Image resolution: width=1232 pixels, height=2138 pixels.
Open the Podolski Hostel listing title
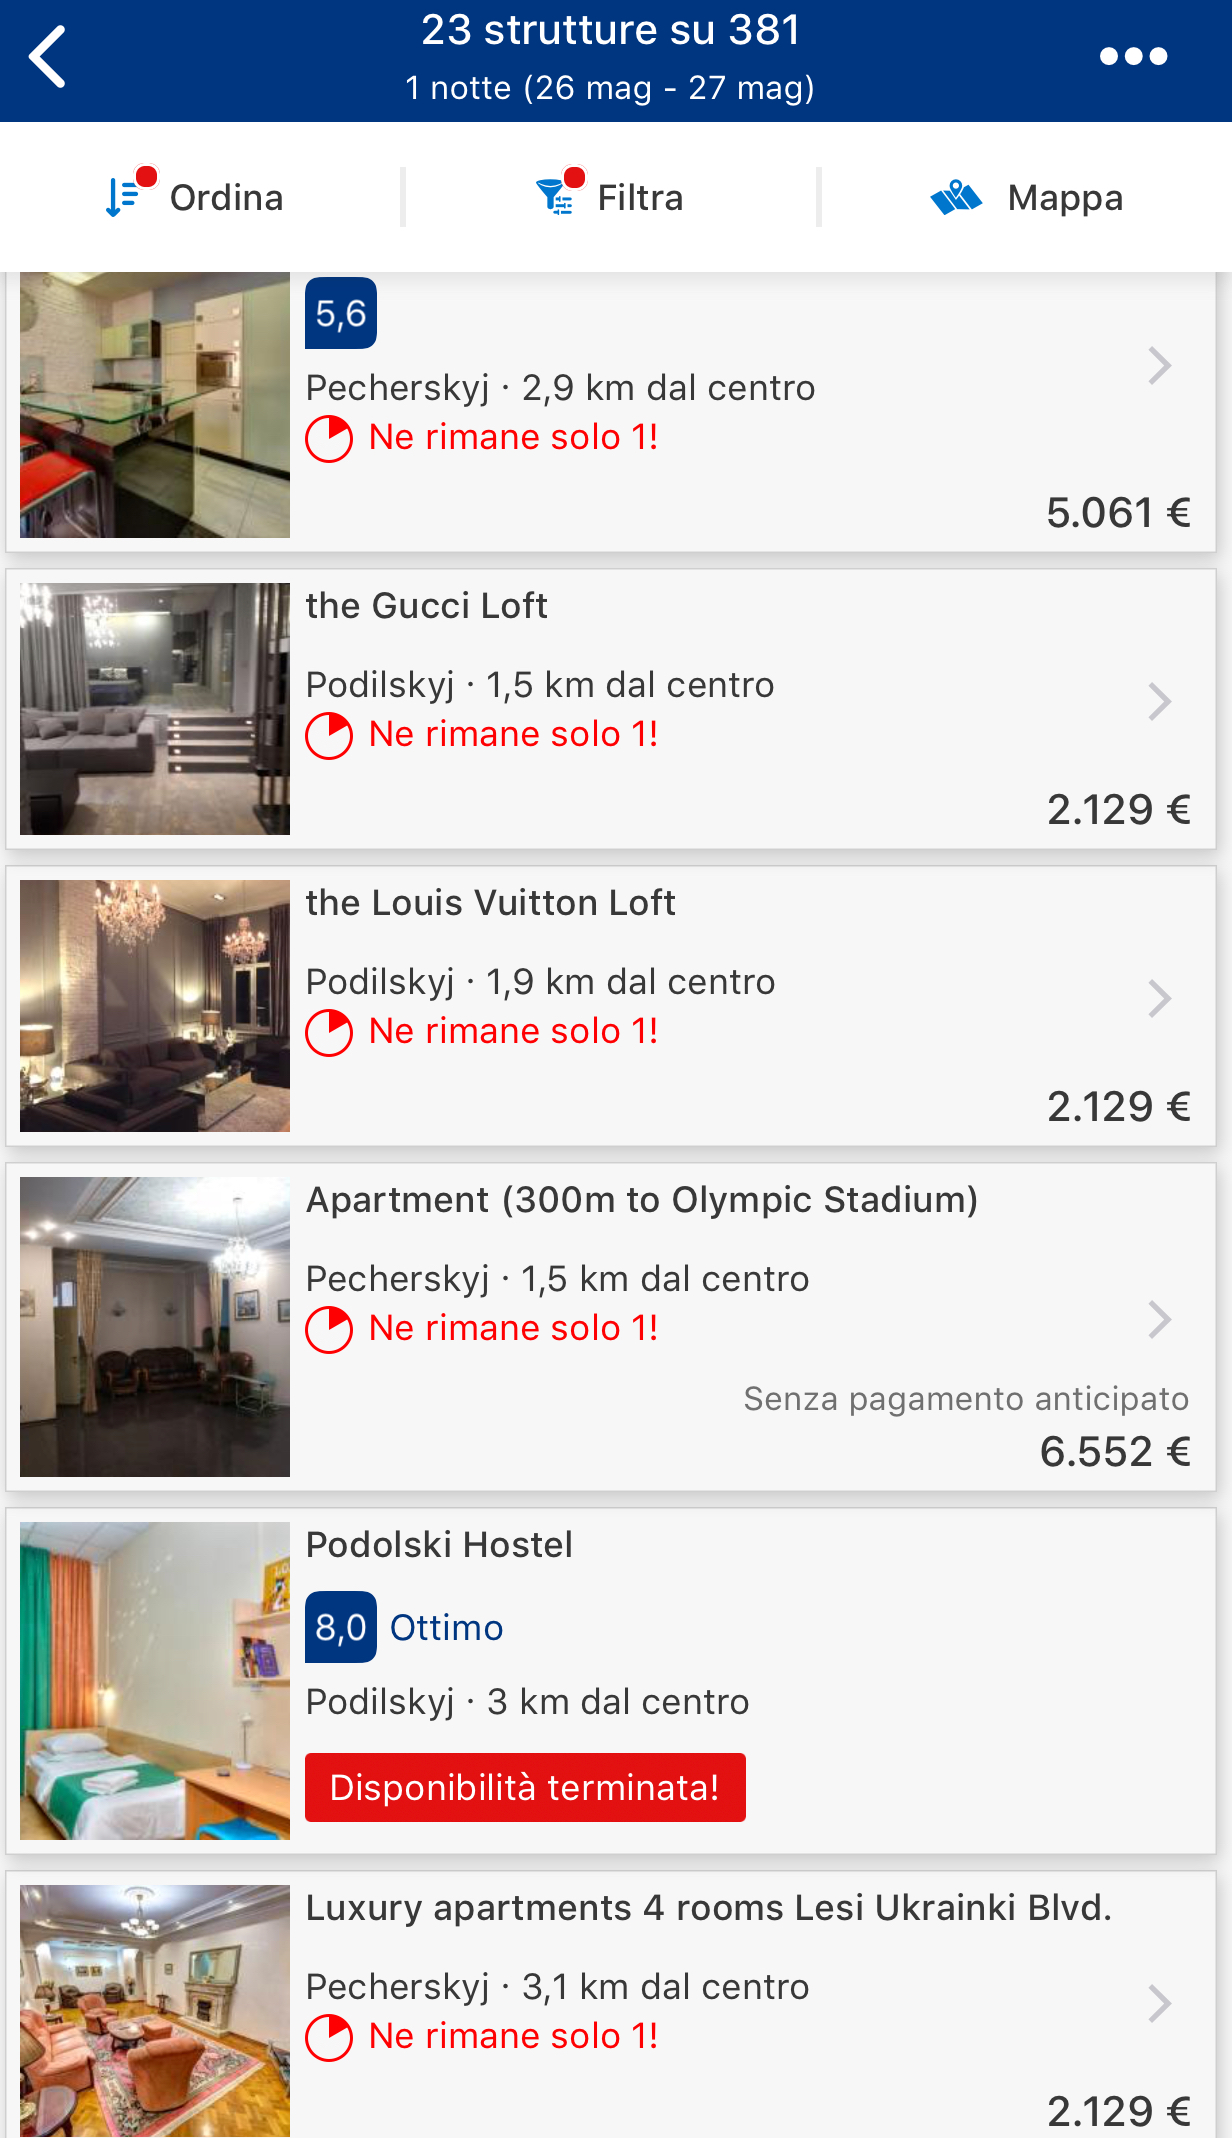click(x=440, y=1545)
